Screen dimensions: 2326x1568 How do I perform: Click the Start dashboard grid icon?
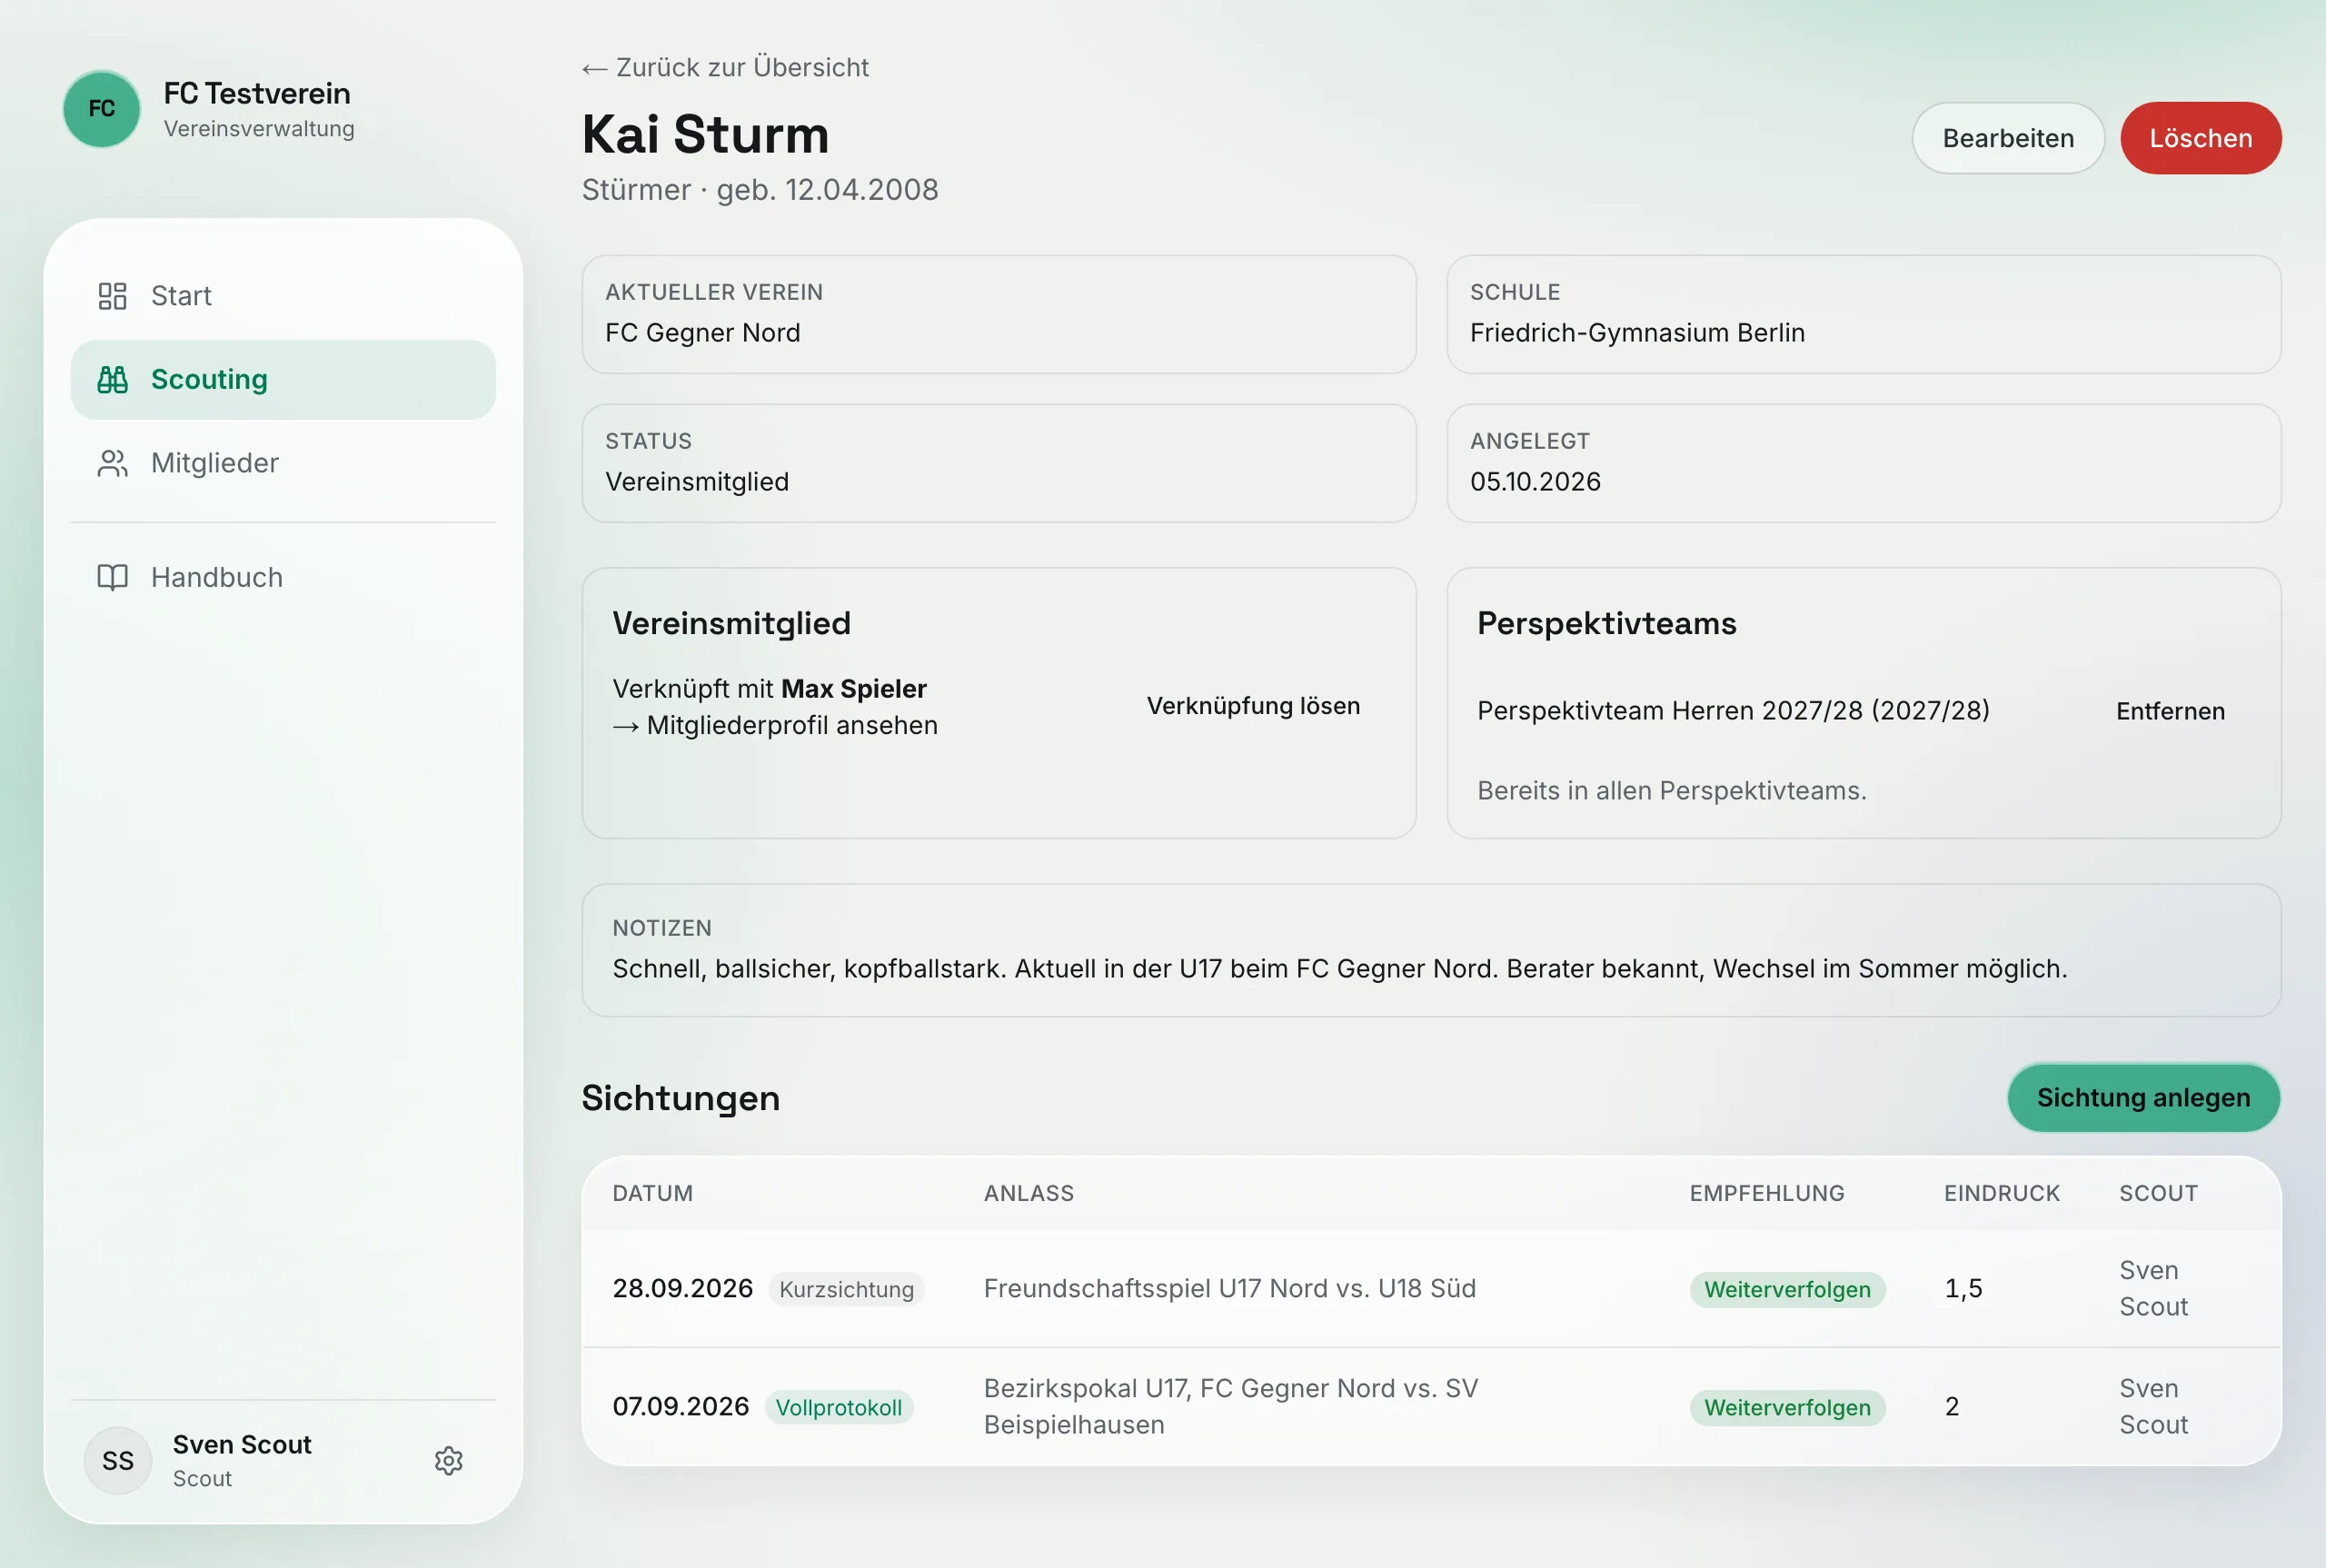click(112, 296)
